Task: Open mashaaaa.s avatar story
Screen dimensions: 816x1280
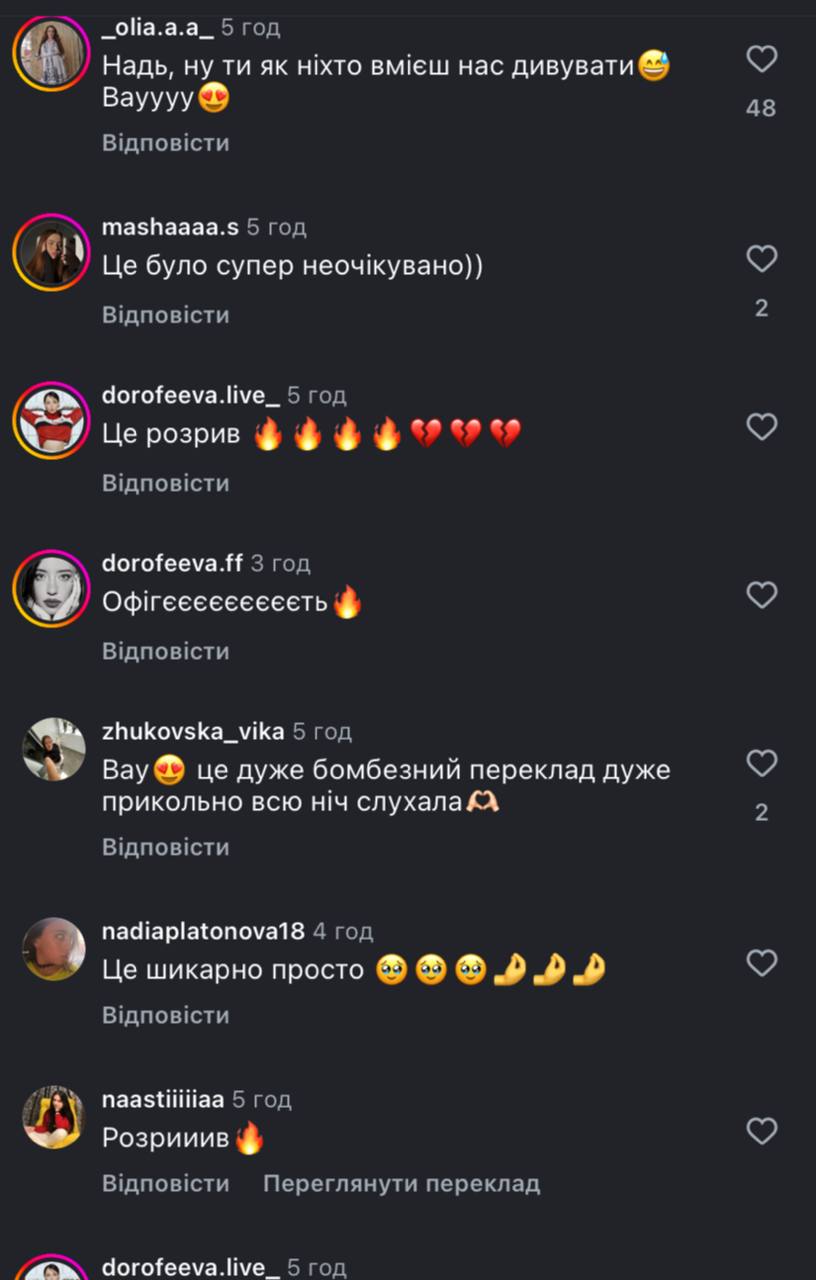Action: 52,252
